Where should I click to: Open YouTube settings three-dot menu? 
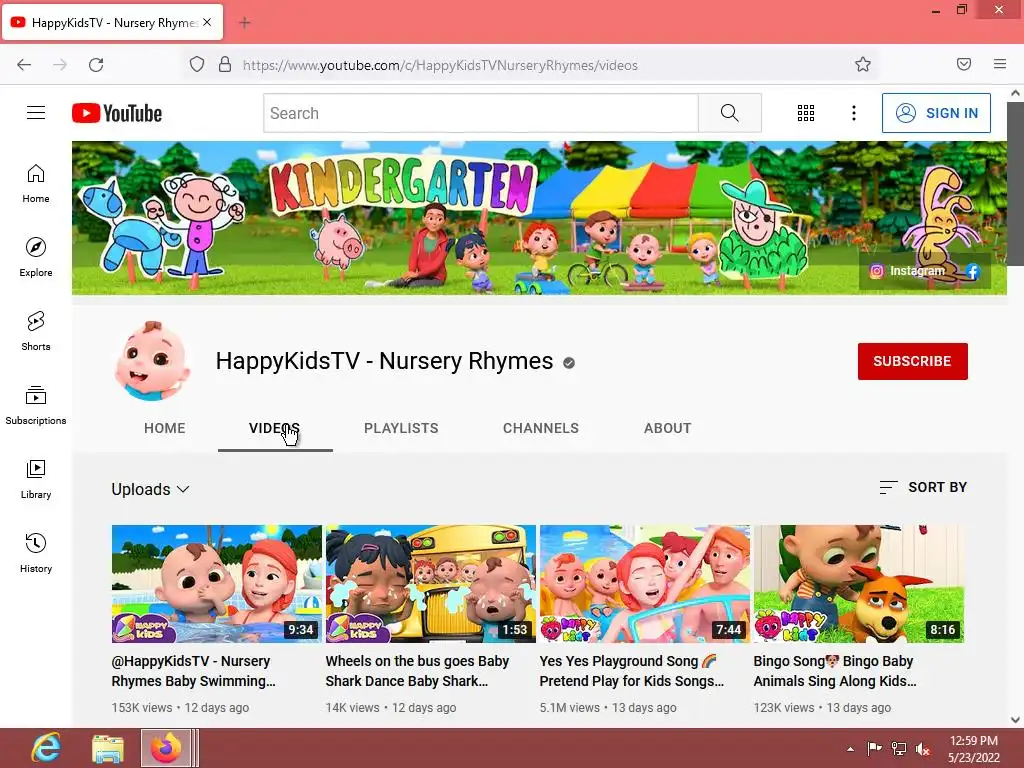coord(854,113)
